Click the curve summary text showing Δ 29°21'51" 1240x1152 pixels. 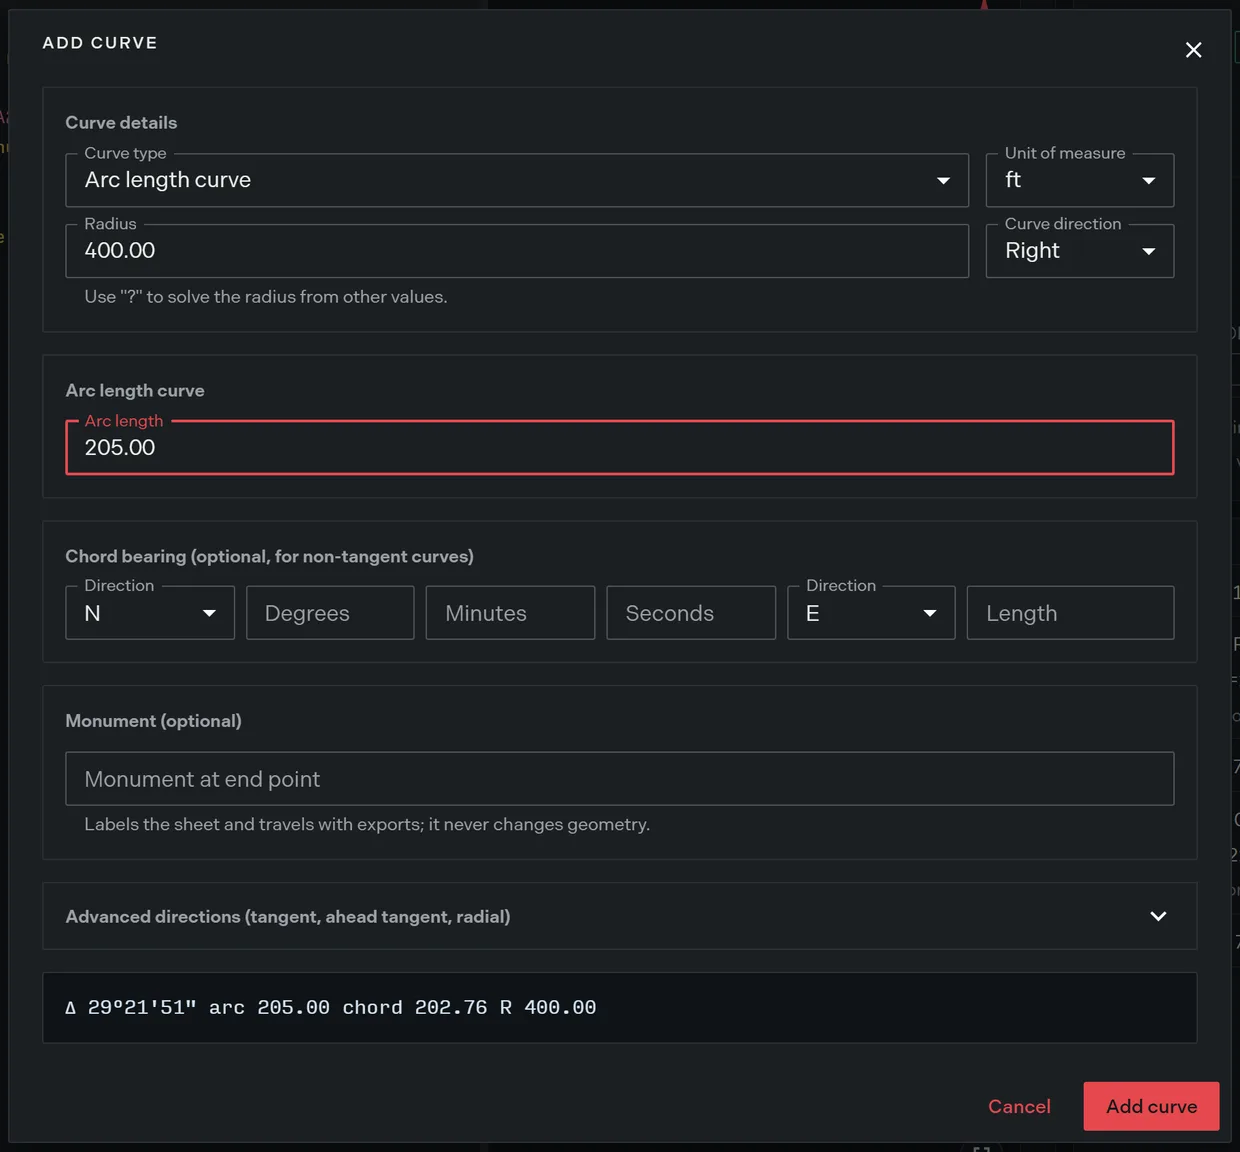pyautogui.click(x=331, y=1008)
